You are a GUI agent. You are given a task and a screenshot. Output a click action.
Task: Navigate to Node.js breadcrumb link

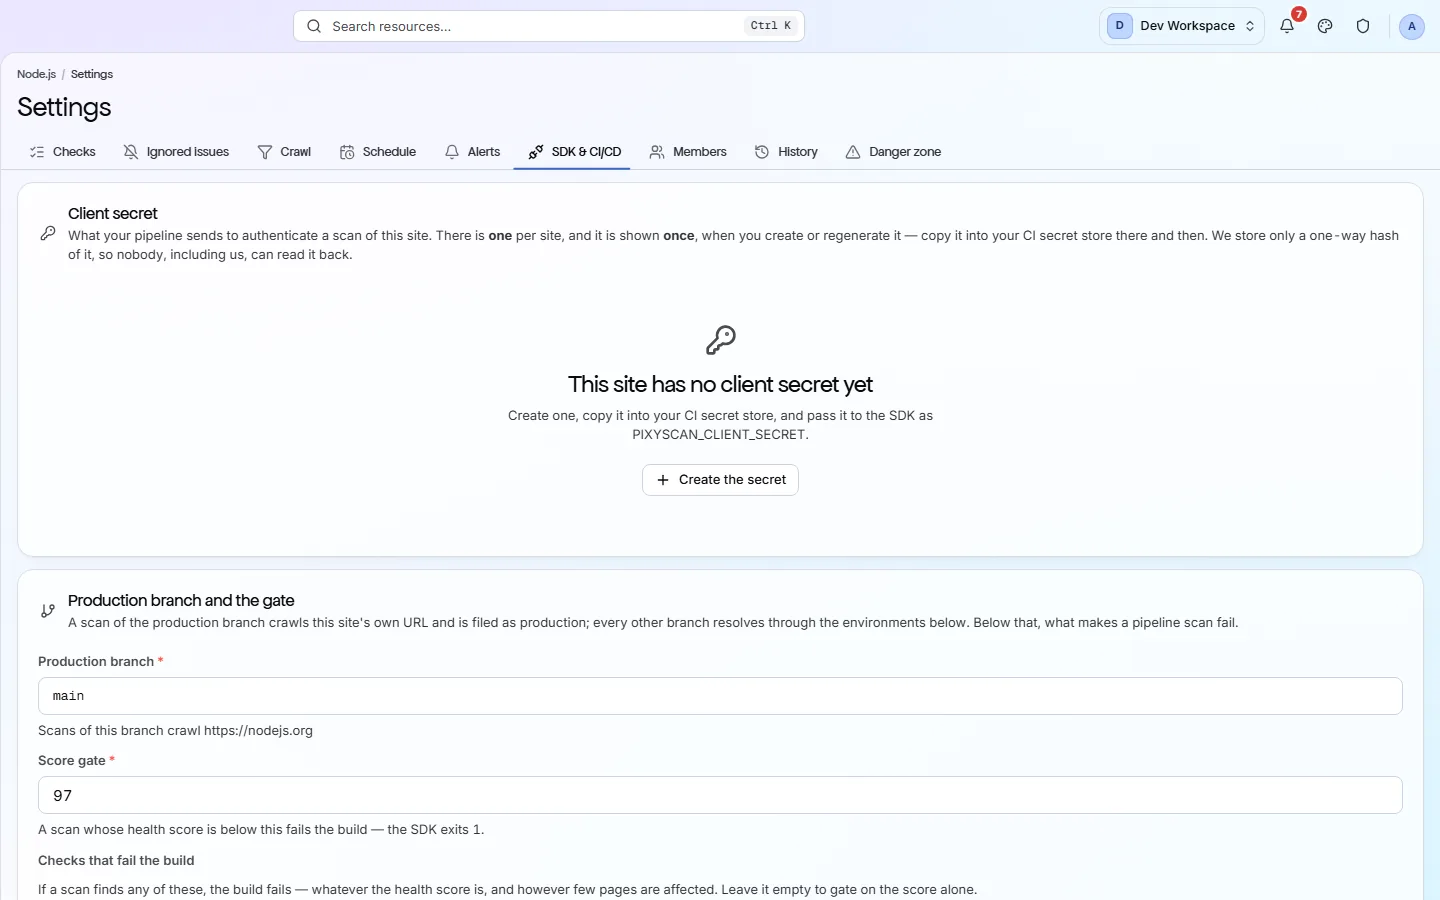36,74
